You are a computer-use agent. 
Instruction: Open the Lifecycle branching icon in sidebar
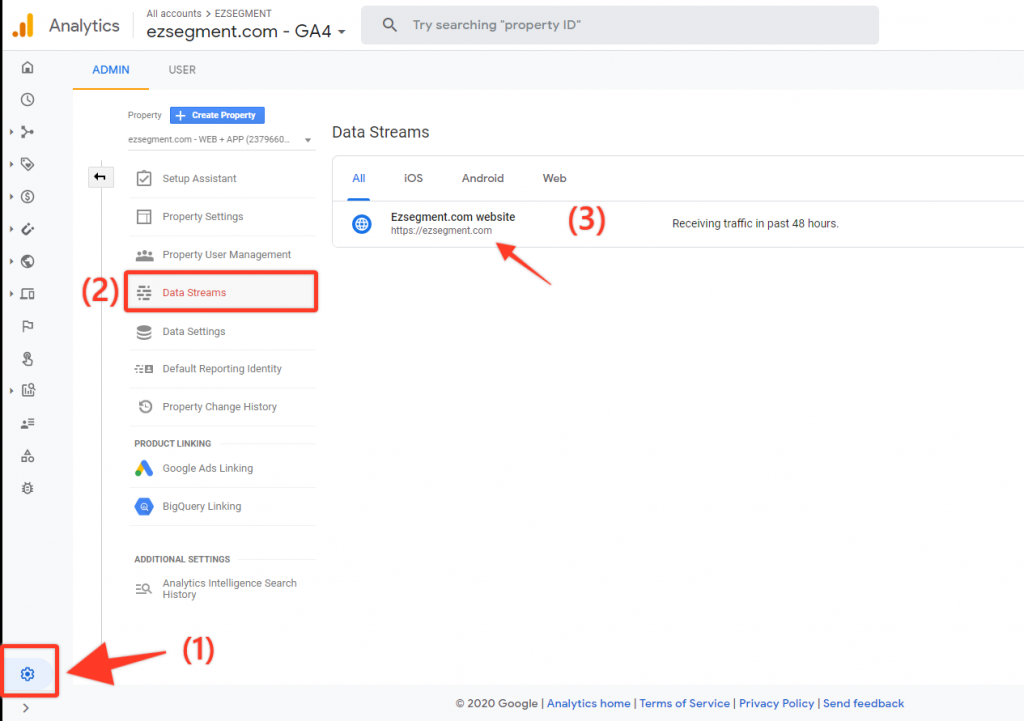(27, 132)
